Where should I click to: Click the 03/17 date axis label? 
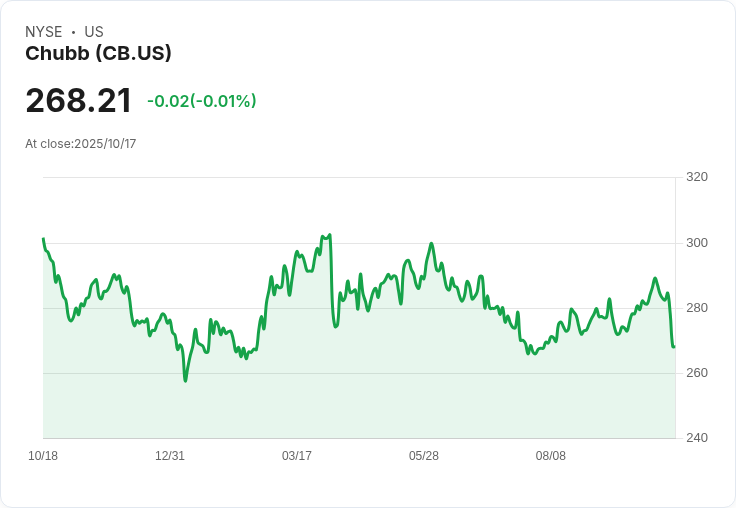[297, 456]
